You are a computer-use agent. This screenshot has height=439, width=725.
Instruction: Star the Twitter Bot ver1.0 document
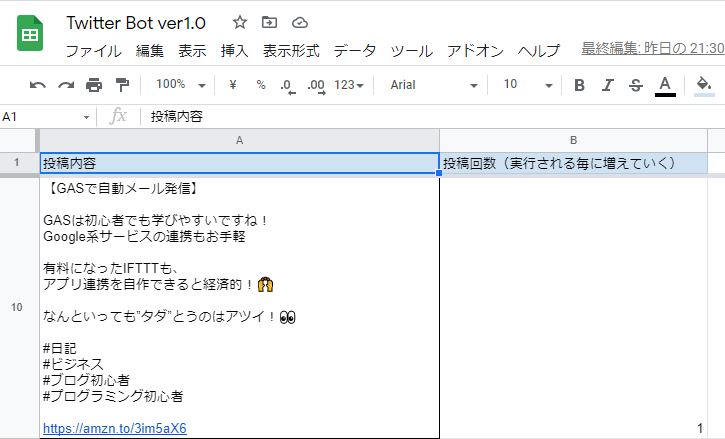tap(240, 22)
